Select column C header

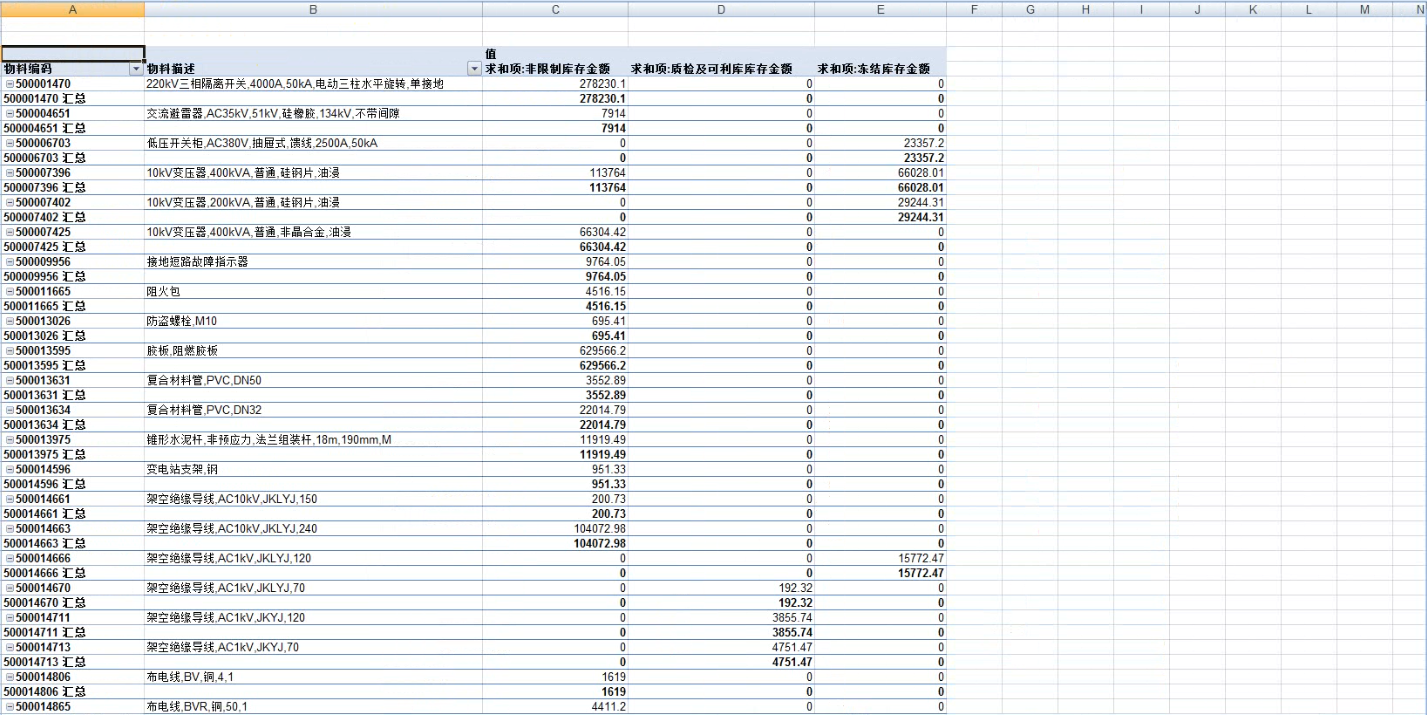(555, 9)
